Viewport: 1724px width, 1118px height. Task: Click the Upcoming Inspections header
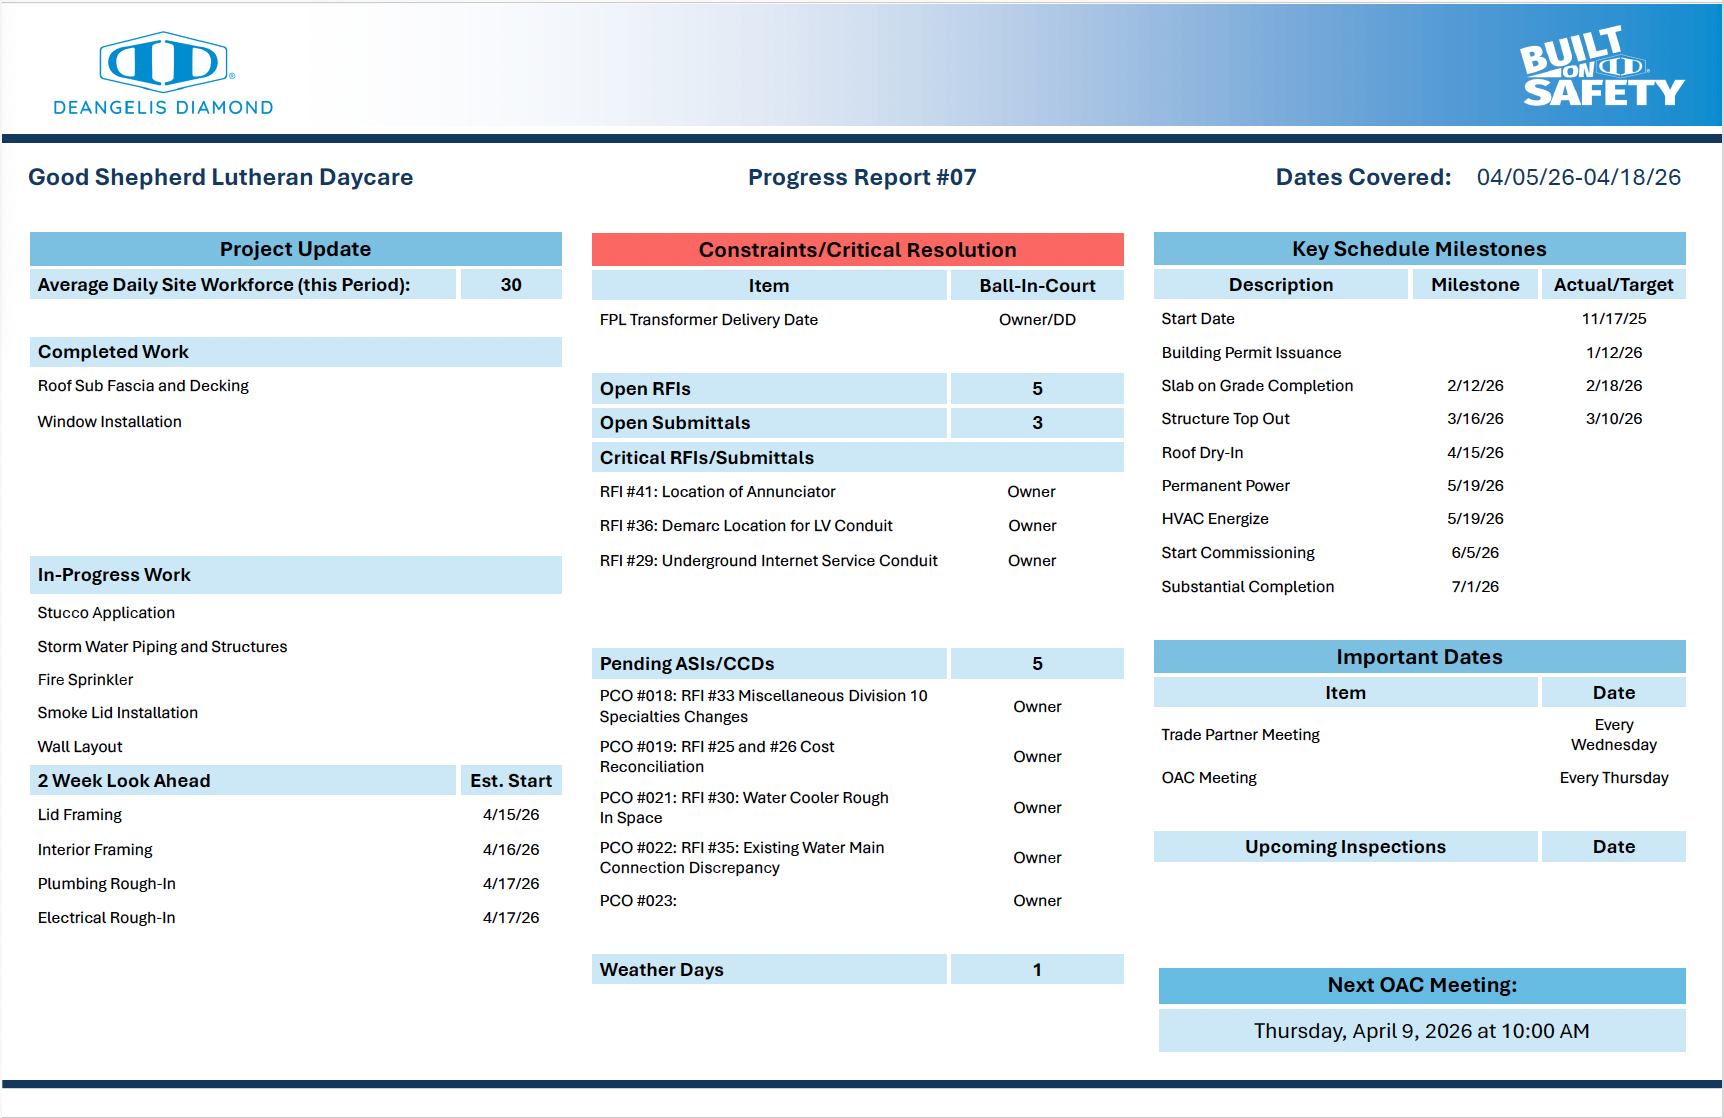(1344, 847)
